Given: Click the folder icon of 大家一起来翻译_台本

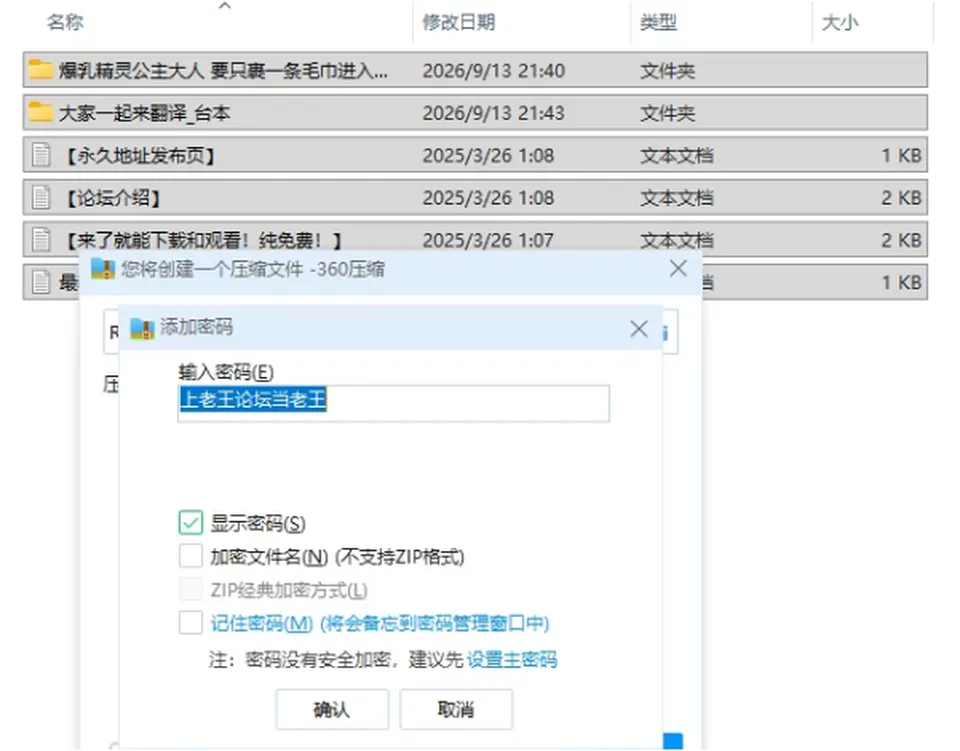Looking at the screenshot, I should (x=40, y=112).
